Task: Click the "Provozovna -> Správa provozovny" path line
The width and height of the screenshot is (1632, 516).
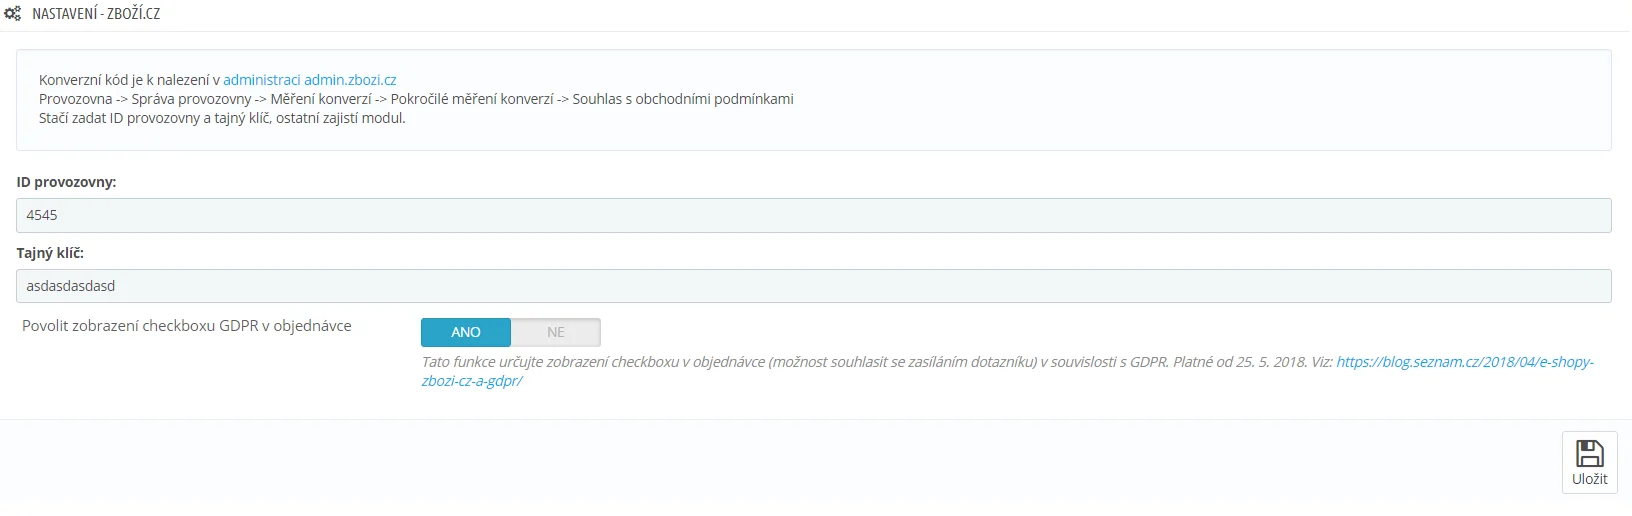Action: pyautogui.click(x=145, y=99)
